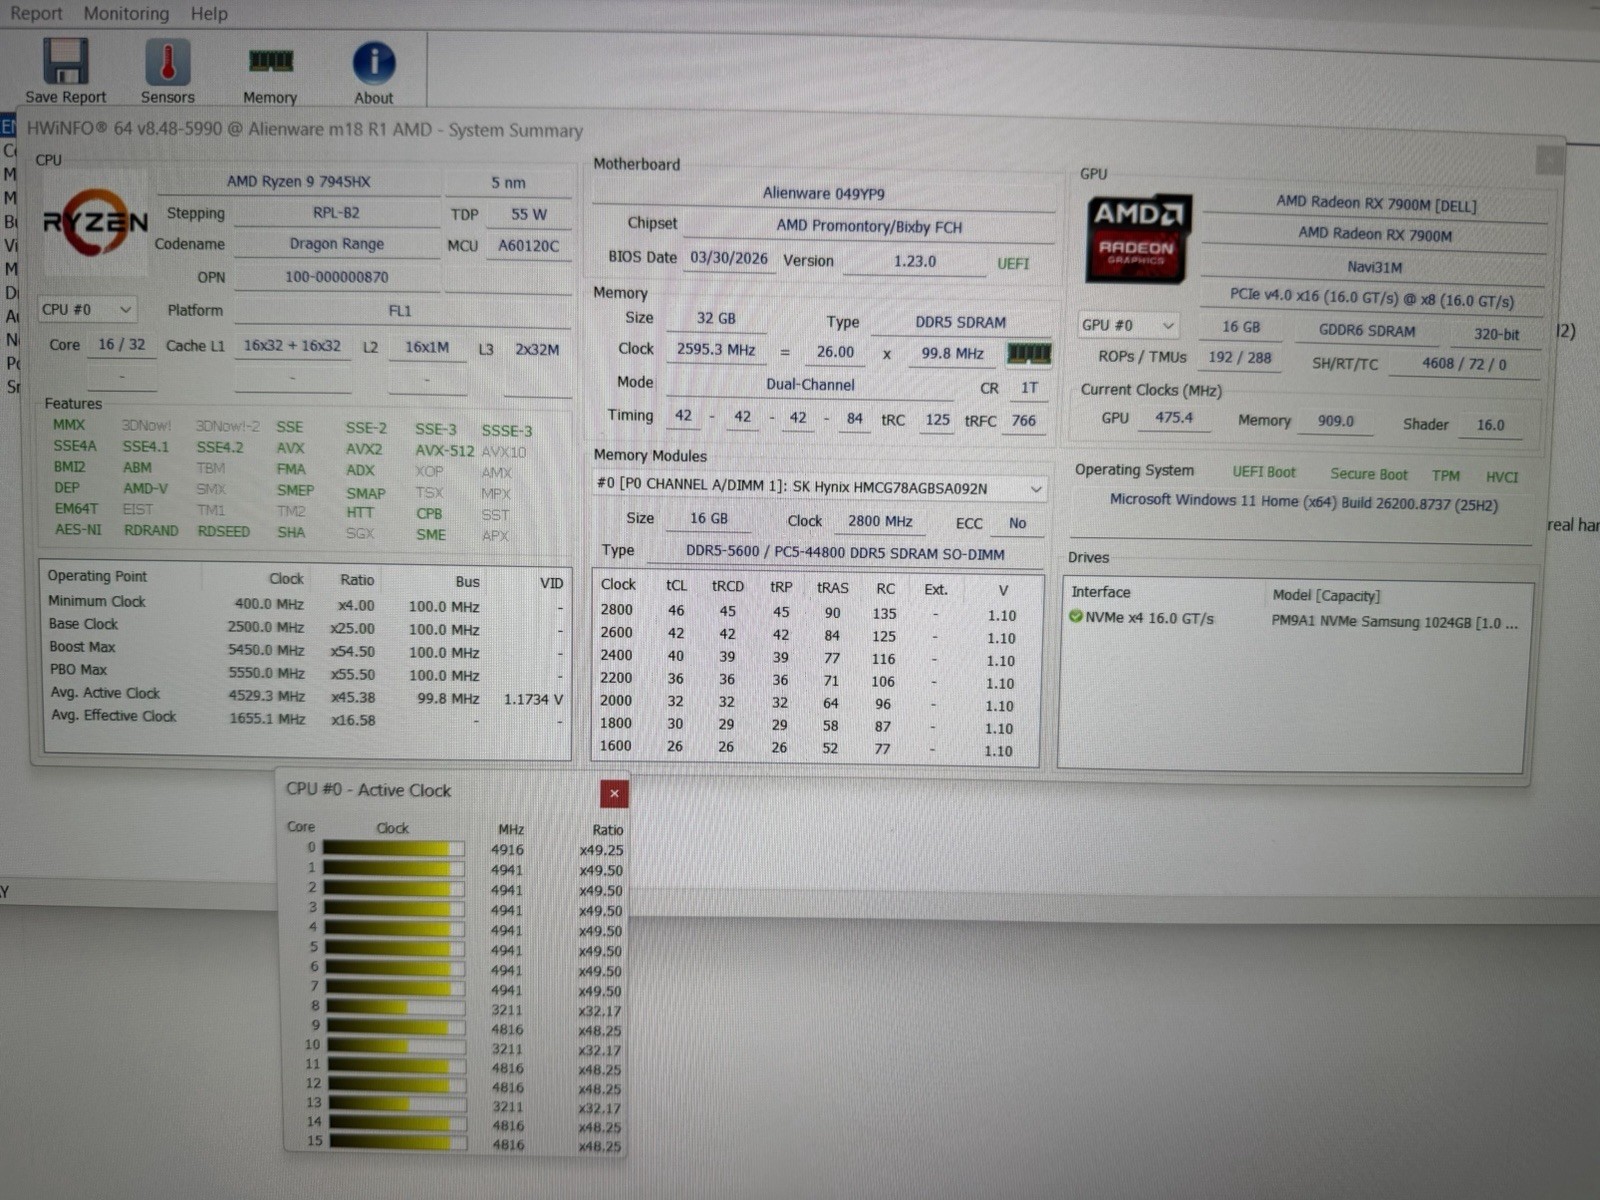Open the About info icon
The height and width of the screenshot is (1200, 1600).
pyautogui.click(x=374, y=63)
